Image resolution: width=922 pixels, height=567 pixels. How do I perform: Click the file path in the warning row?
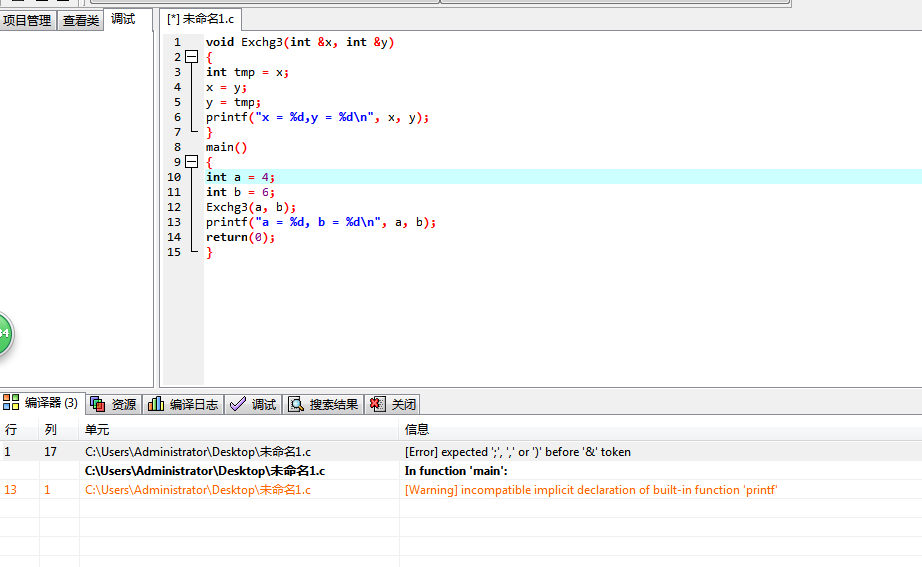click(x=198, y=490)
